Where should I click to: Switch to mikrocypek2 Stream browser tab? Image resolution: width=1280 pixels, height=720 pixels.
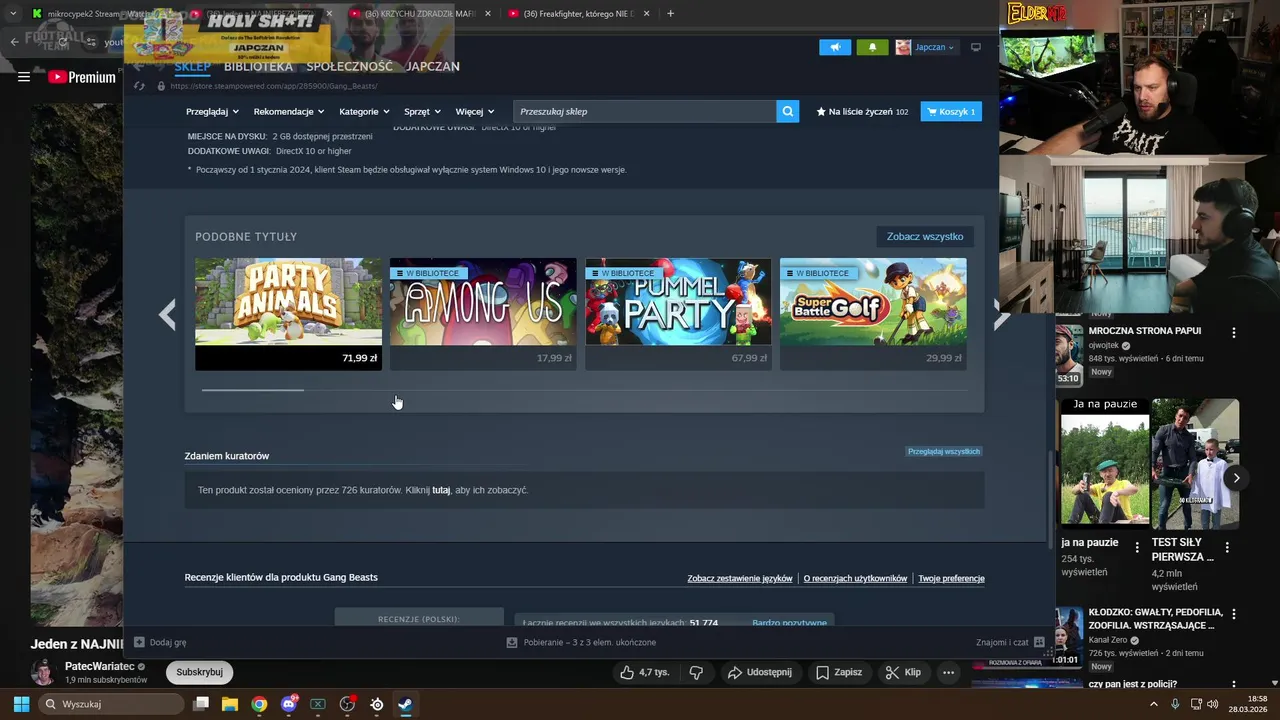pyautogui.click(x=100, y=14)
